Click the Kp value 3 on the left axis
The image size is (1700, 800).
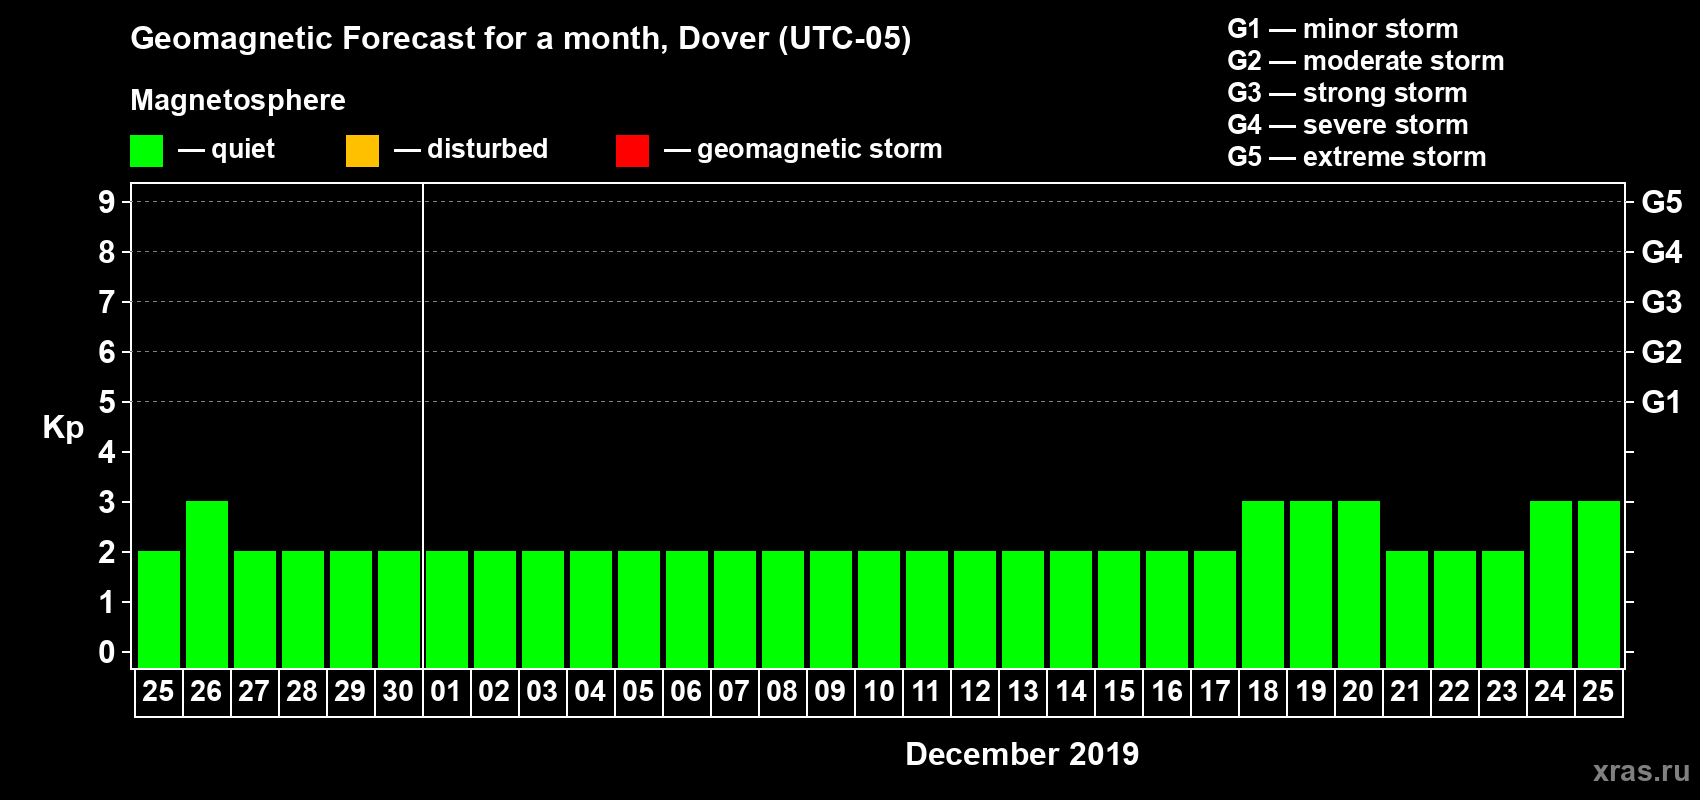click(107, 502)
